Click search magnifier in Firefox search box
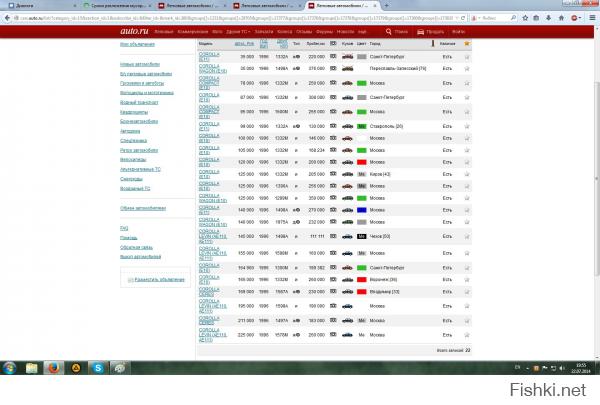This screenshot has width=600, height=405. pos(514,18)
